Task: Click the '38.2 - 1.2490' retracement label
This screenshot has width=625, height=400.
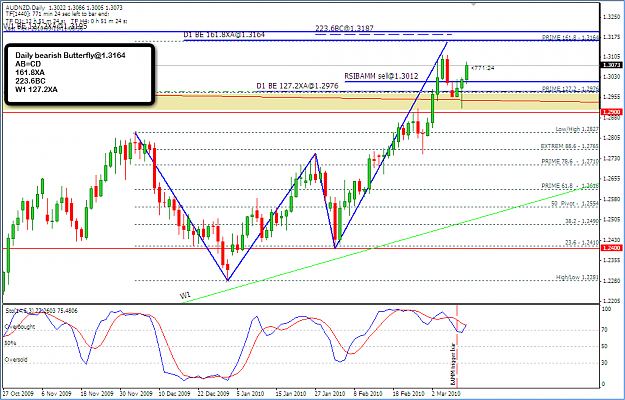Action: click(x=582, y=221)
